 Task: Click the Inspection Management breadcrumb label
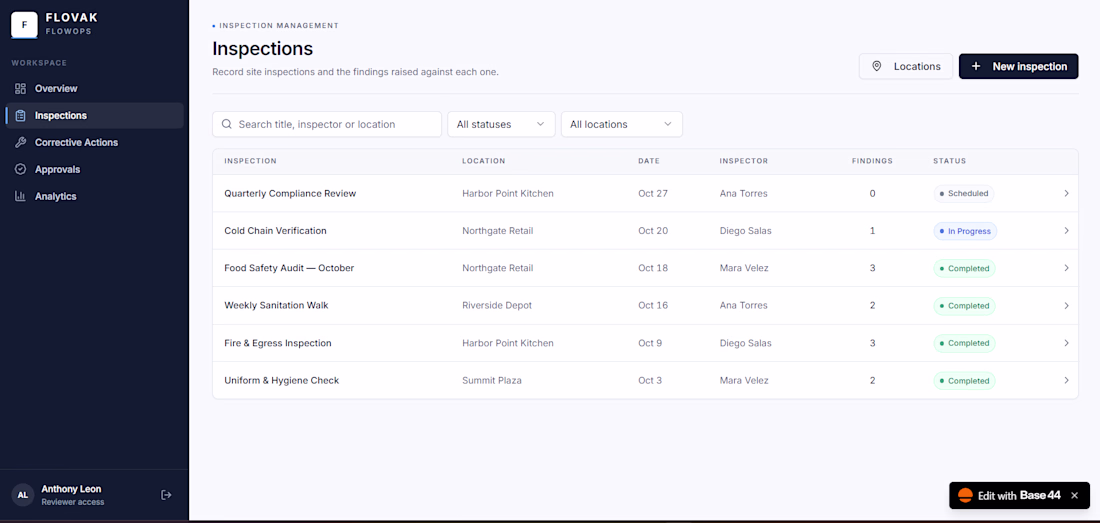pos(279,26)
